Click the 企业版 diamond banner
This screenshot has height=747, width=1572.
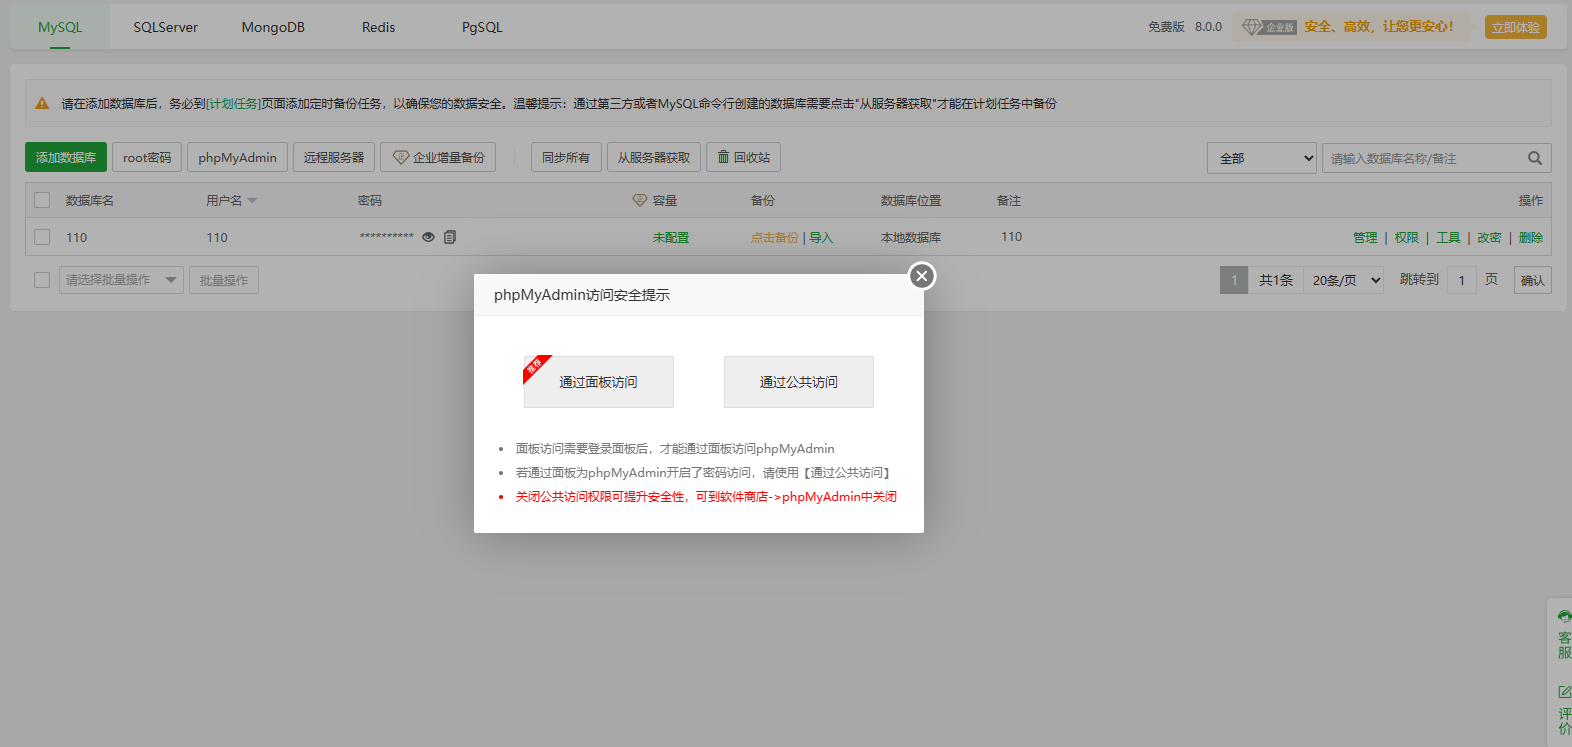tap(1350, 27)
